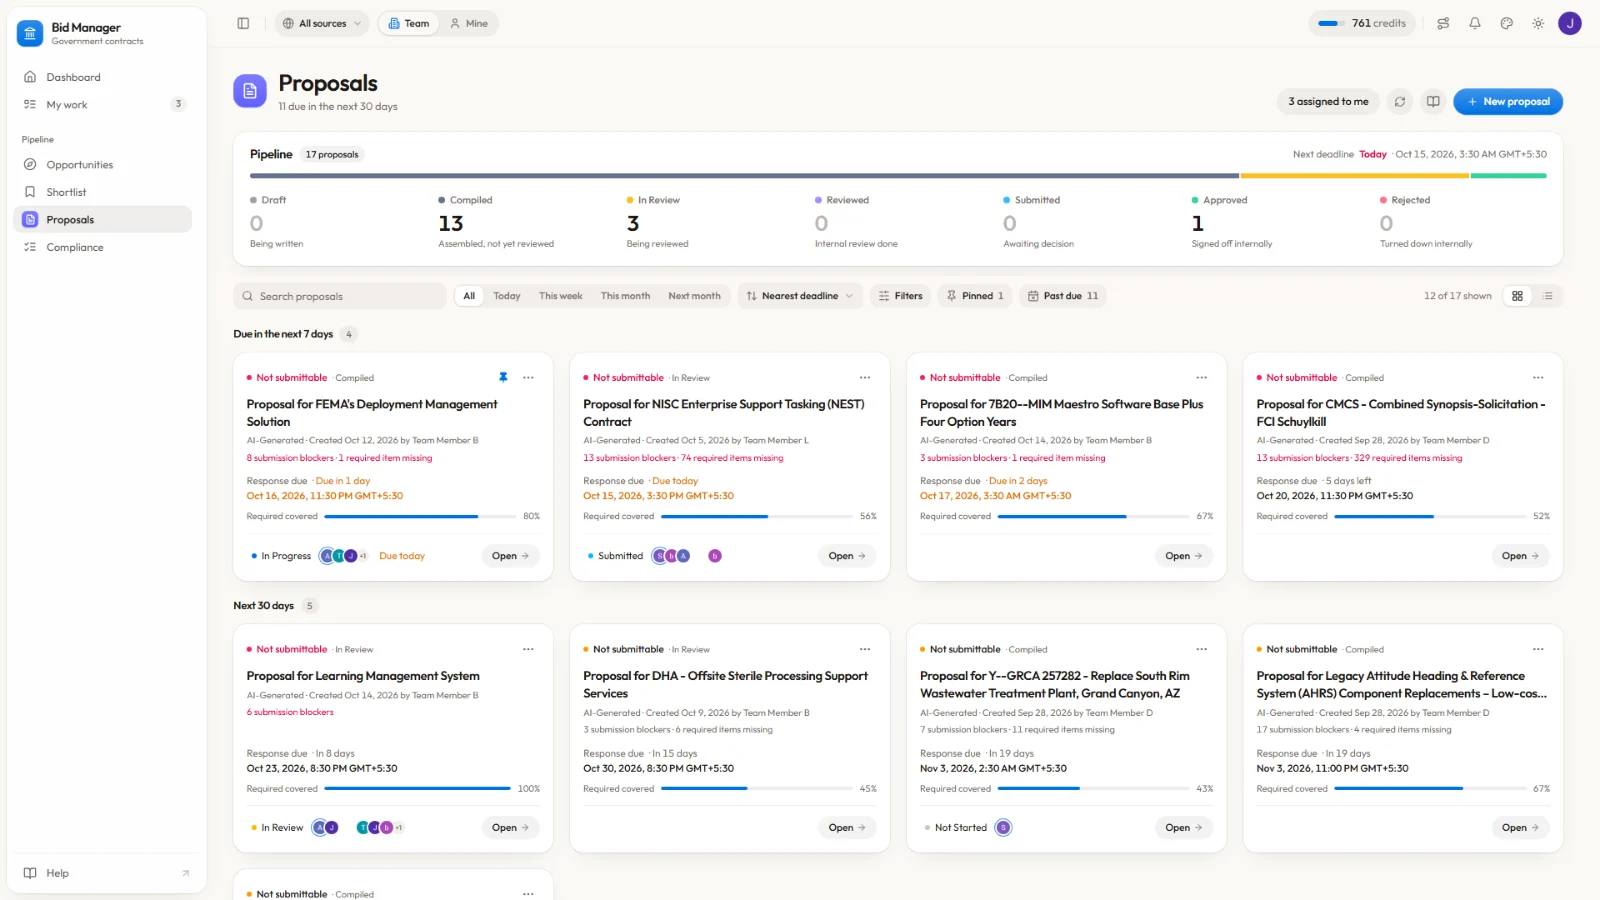The image size is (1600, 900).
Task: Click the Bid Manager logo icon
Action: (x=30, y=33)
